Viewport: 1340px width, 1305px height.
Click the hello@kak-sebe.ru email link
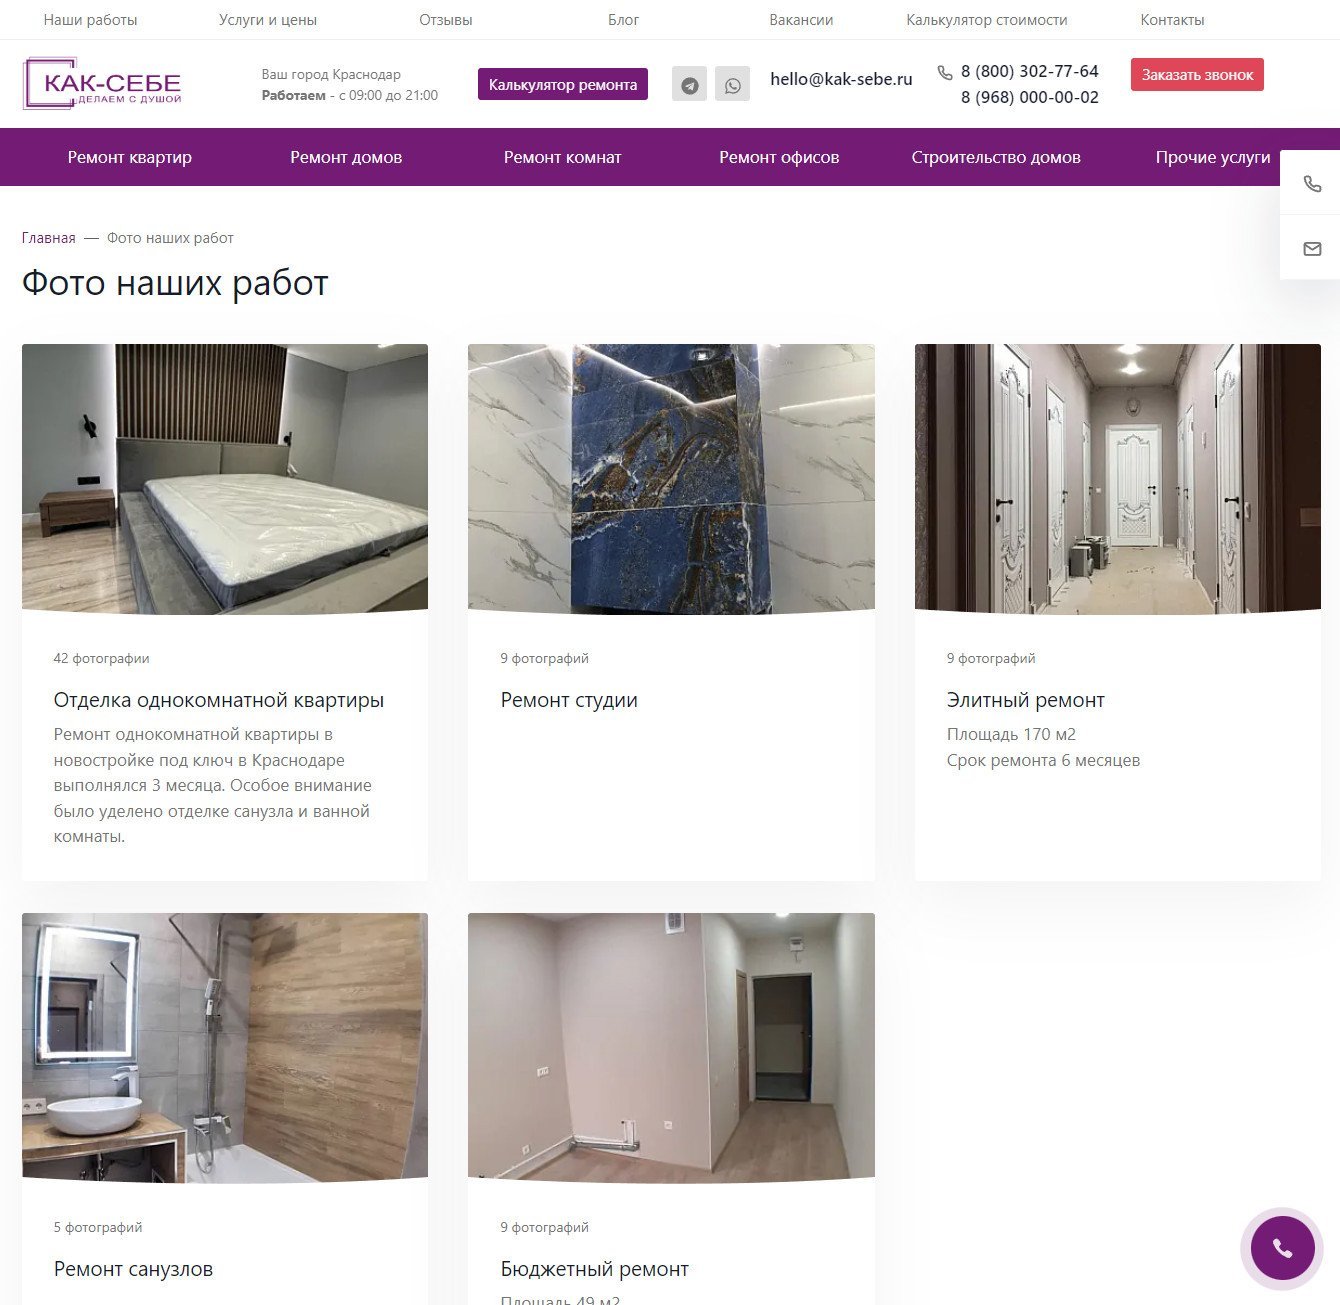click(x=841, y=79)
